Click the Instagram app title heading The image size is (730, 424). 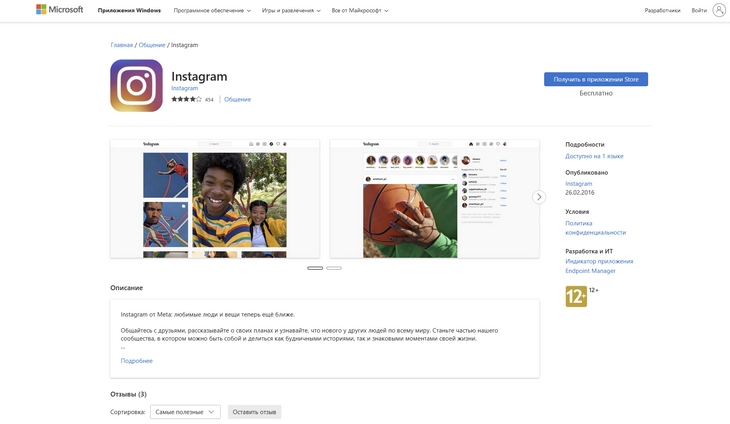click(199, 76)
